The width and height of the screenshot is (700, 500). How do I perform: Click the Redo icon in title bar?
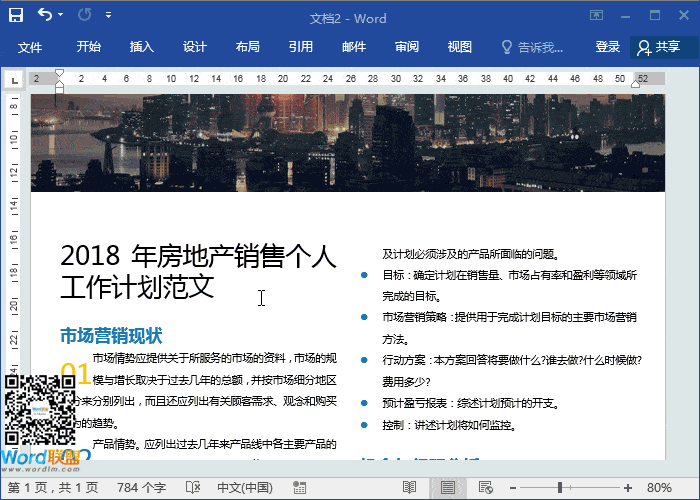[84, 16]
